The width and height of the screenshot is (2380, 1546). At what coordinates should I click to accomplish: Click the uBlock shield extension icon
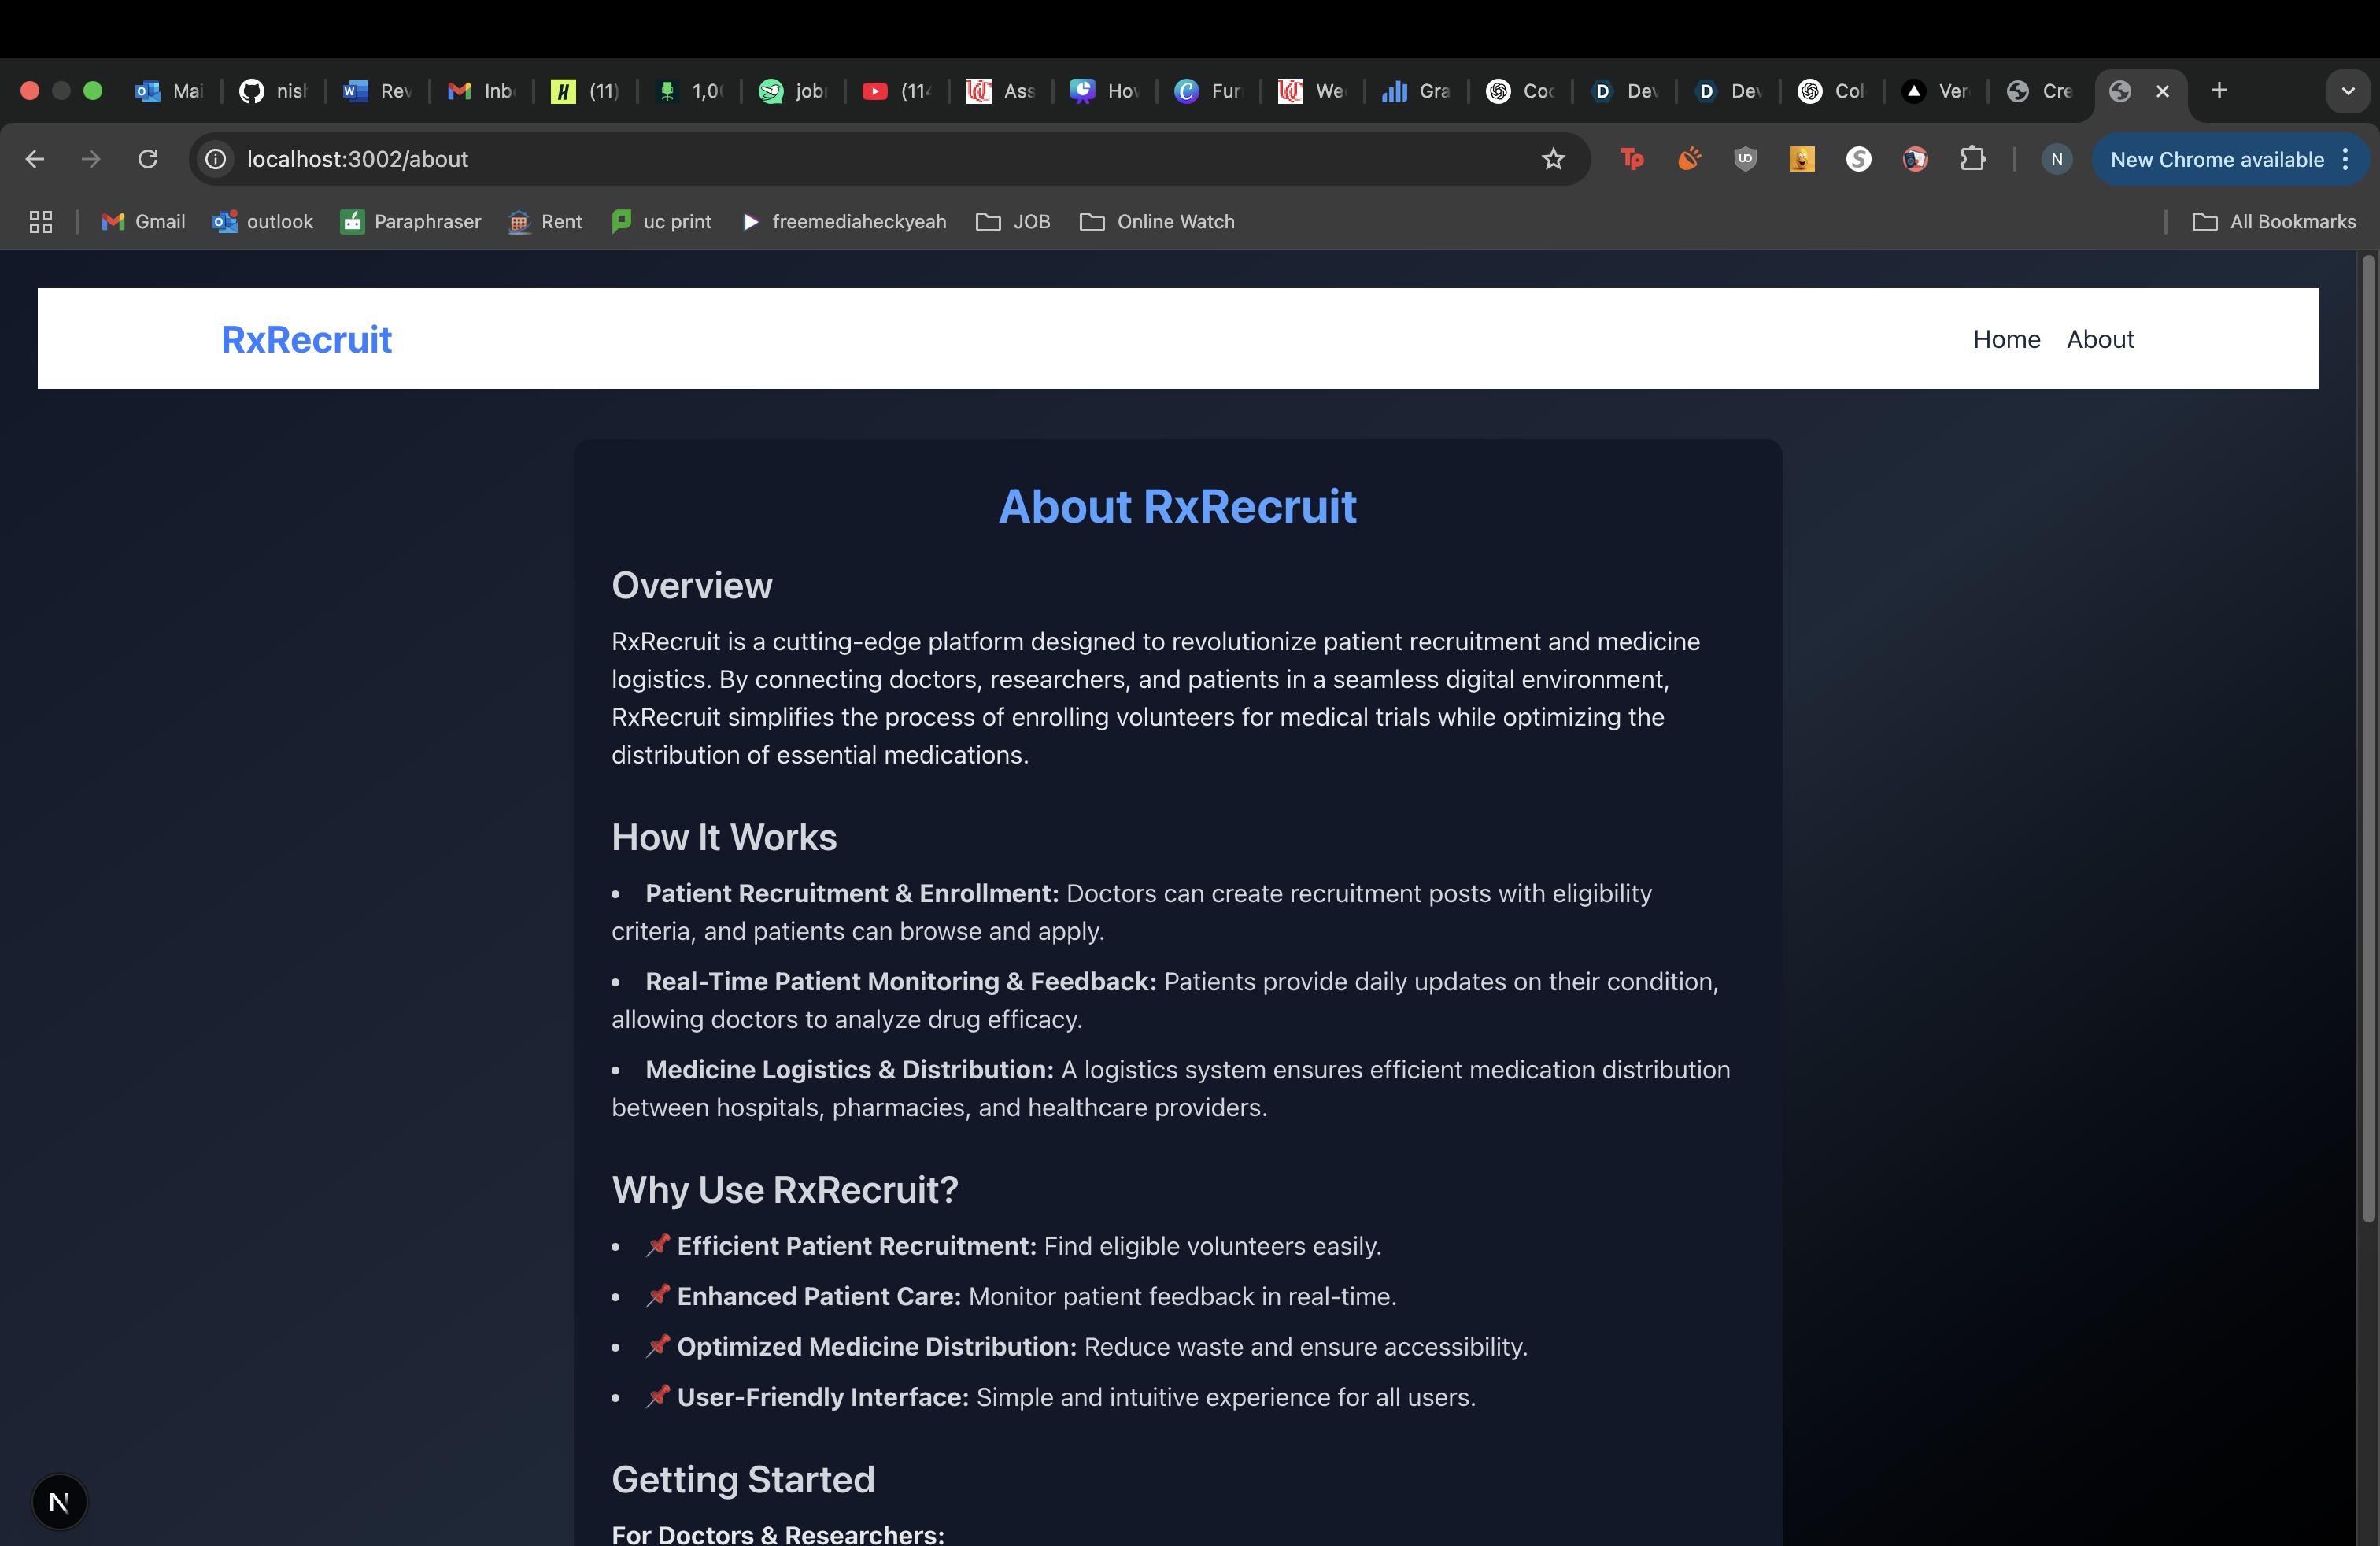click(x=1745, y=159)
